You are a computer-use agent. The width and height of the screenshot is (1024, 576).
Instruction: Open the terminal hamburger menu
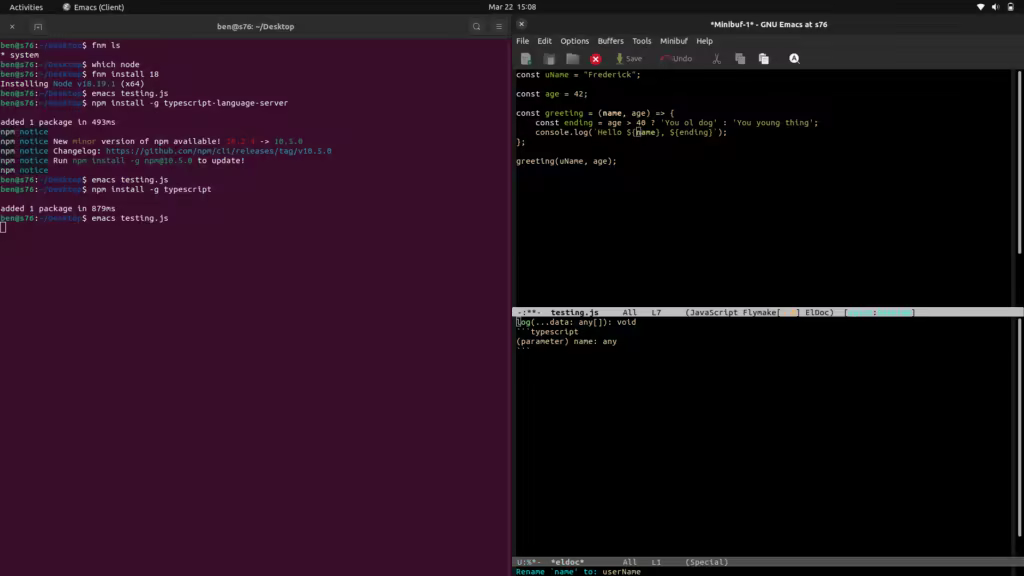click(499, 27)
